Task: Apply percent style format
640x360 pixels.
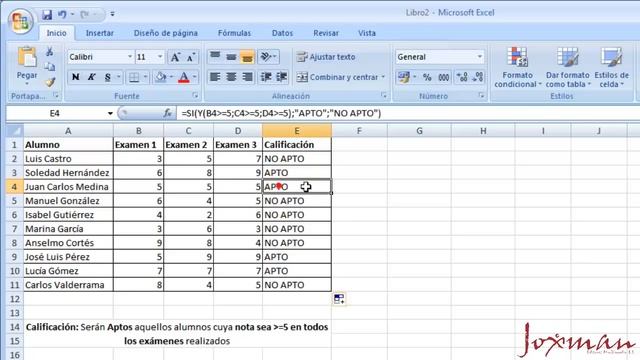Action: point(427,77)
